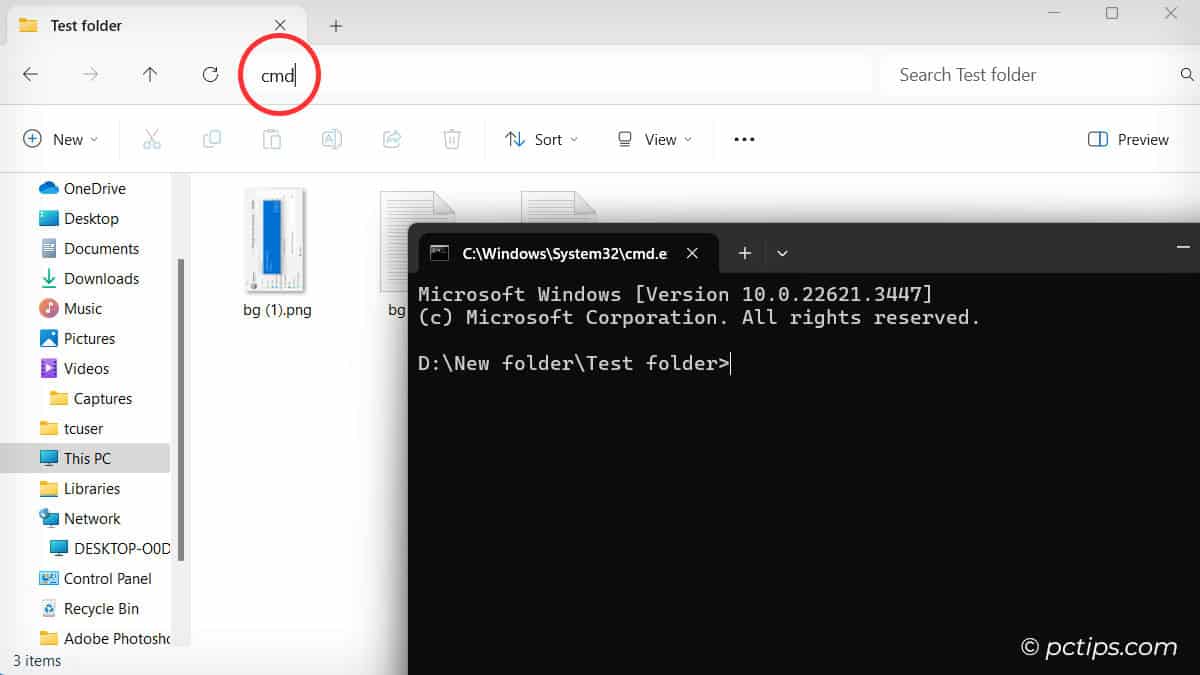This screenshot has height=675, width=1200.
Task: Toggle the Preview pane
Action: tap(1128, 140)
